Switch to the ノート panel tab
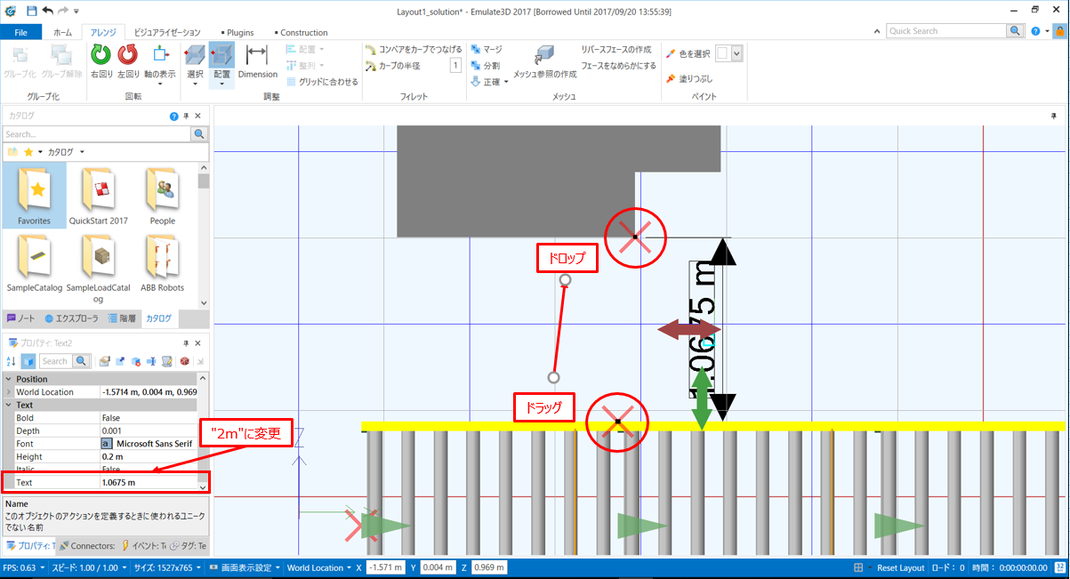The height and width of the screenshot is (579, 1070). (x=21, y=318)
